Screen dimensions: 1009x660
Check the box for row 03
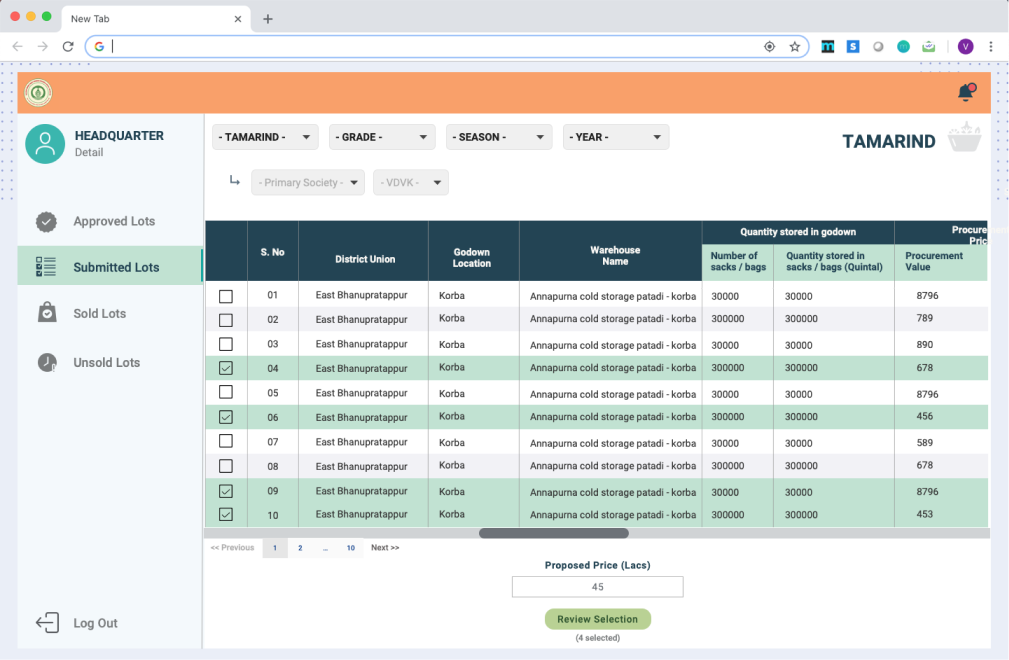(x=226, y=344)
